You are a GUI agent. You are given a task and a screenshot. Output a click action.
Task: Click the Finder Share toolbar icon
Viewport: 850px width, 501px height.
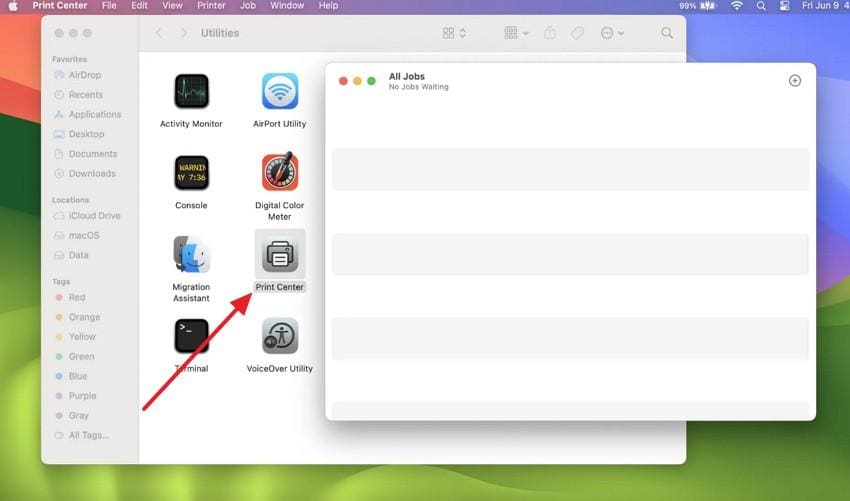click(x=550, y=33)
